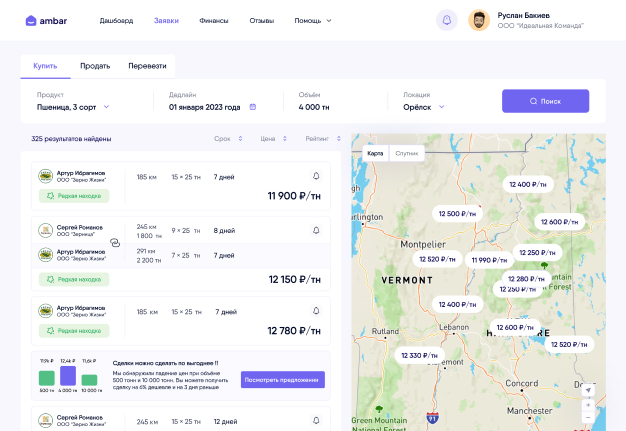This screenshot has height=431, width=626.
Task: Switch map to Спутник view
Action: [x=407, y=153]
